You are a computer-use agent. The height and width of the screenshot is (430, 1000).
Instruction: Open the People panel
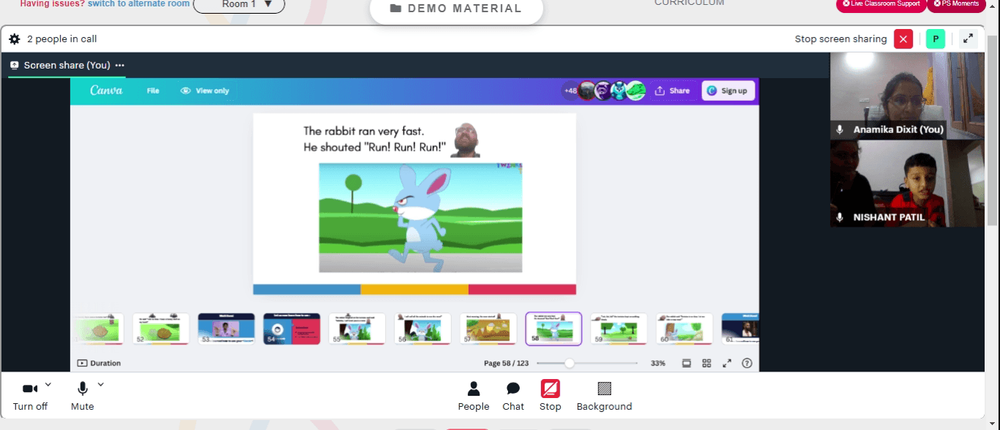[473, 396]
